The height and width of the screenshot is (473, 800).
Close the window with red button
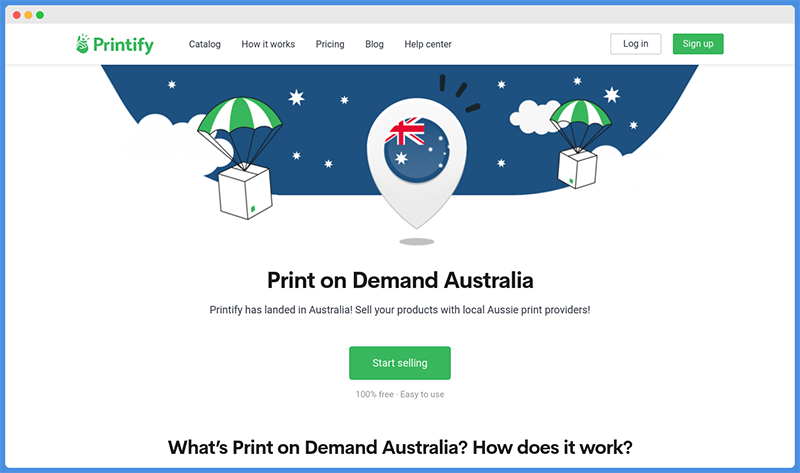(x=16, y=15)
